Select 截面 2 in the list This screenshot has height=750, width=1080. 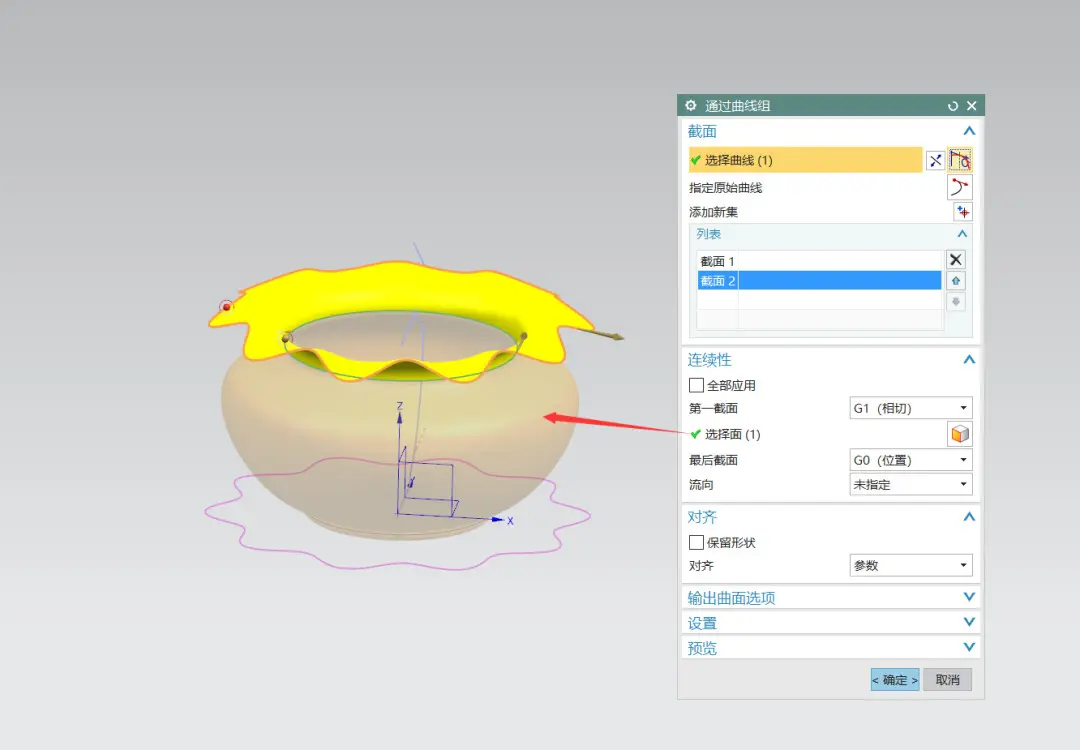[x=819, y=280]
